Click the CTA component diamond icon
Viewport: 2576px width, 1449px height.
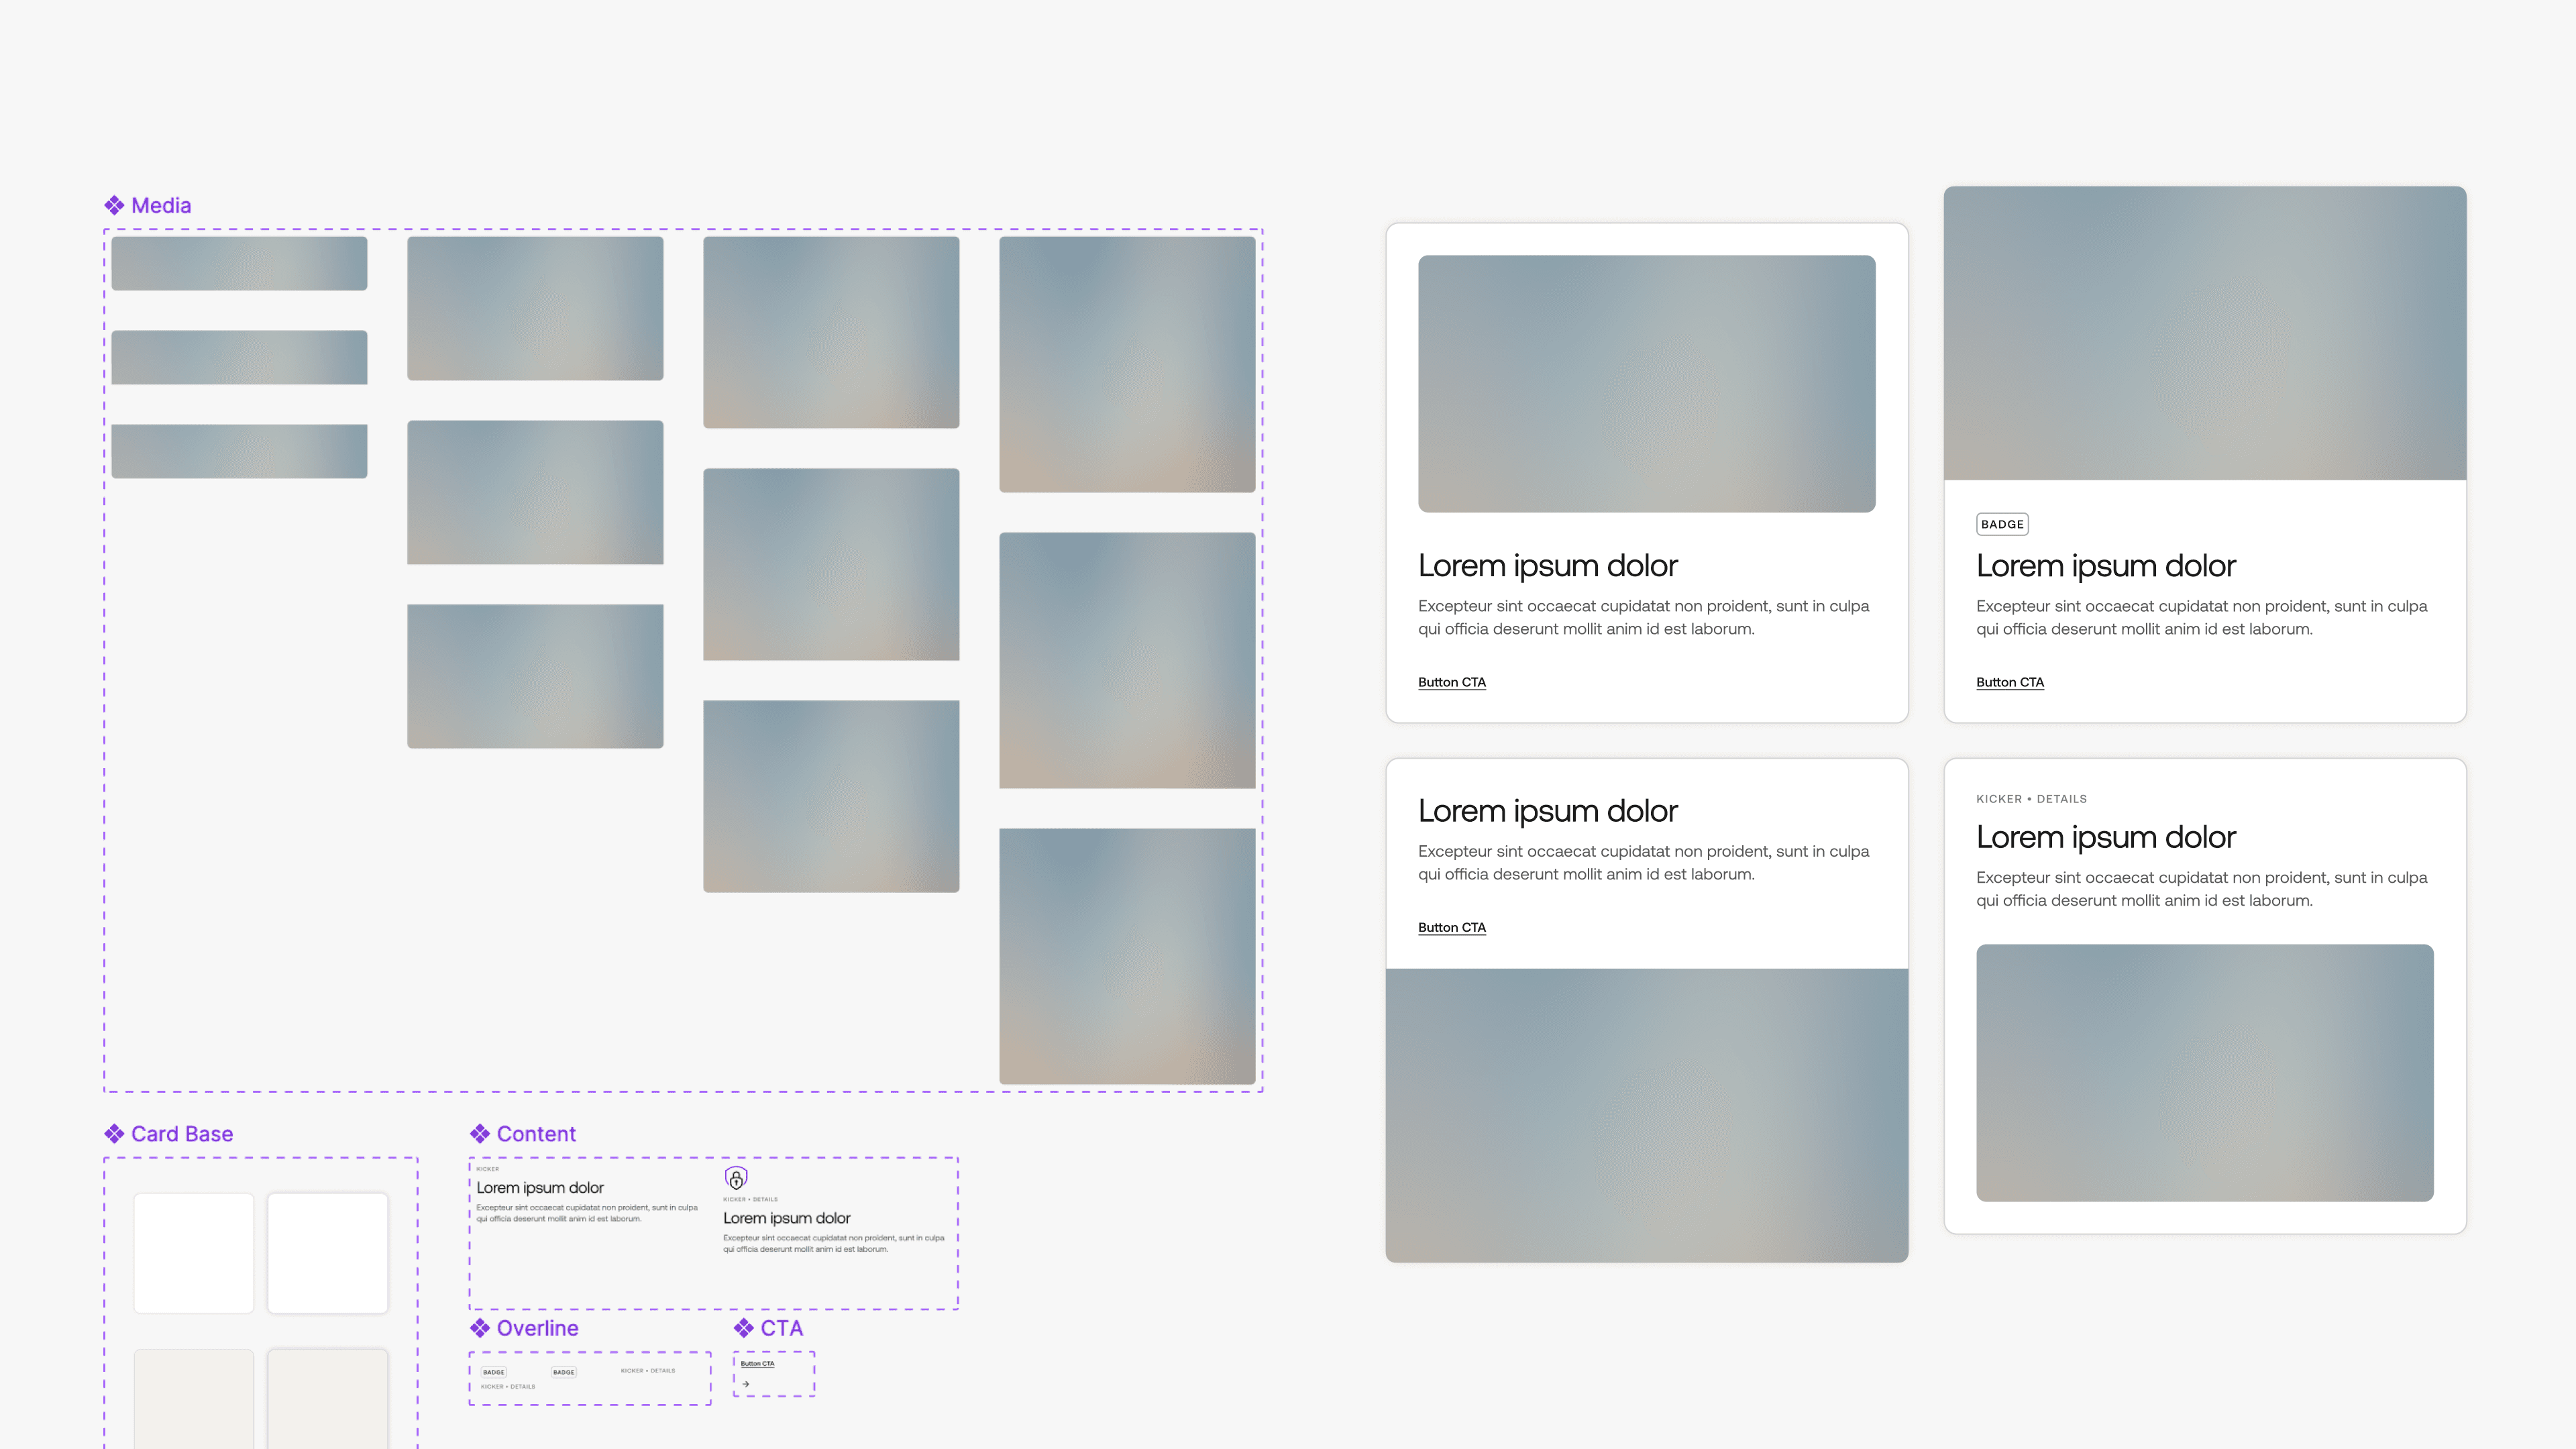pos(743,1328)
